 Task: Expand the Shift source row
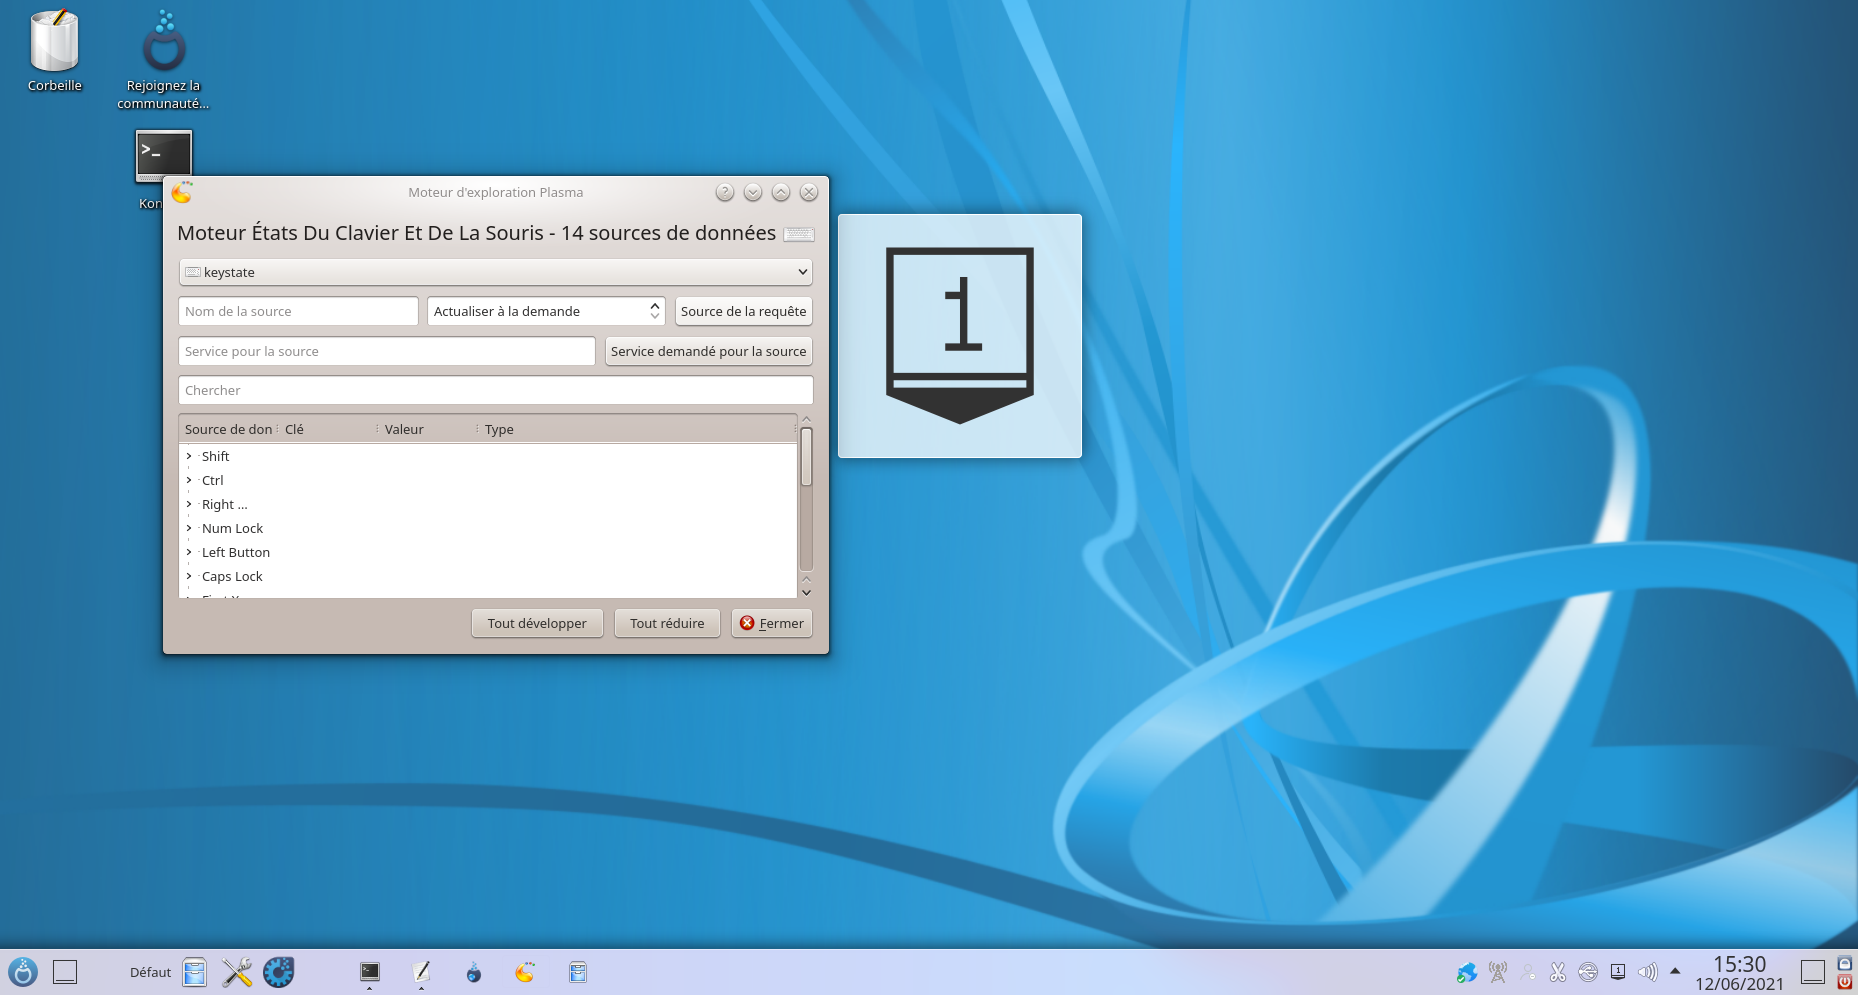(x=189, y=456)
